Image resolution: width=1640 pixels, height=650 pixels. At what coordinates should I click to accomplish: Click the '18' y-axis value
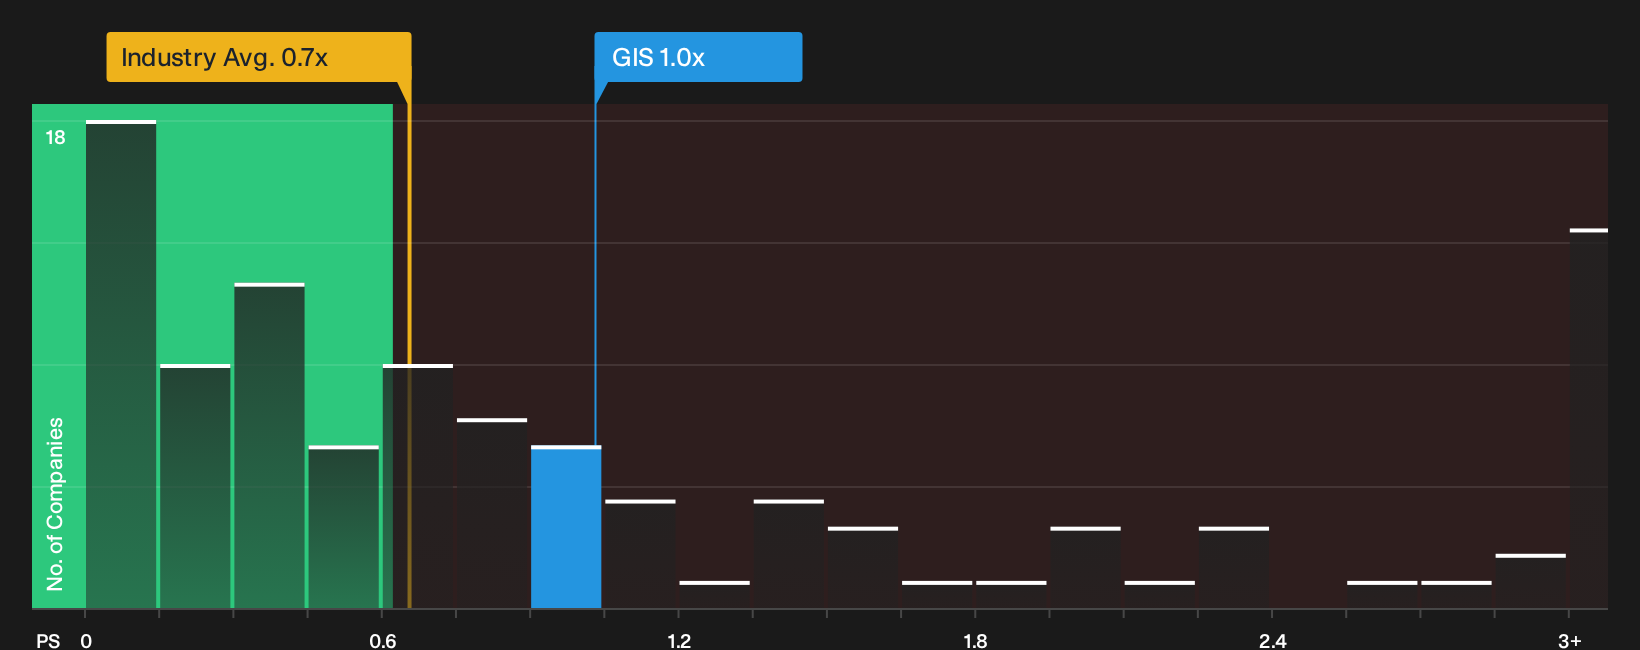(x=55, y=138)
